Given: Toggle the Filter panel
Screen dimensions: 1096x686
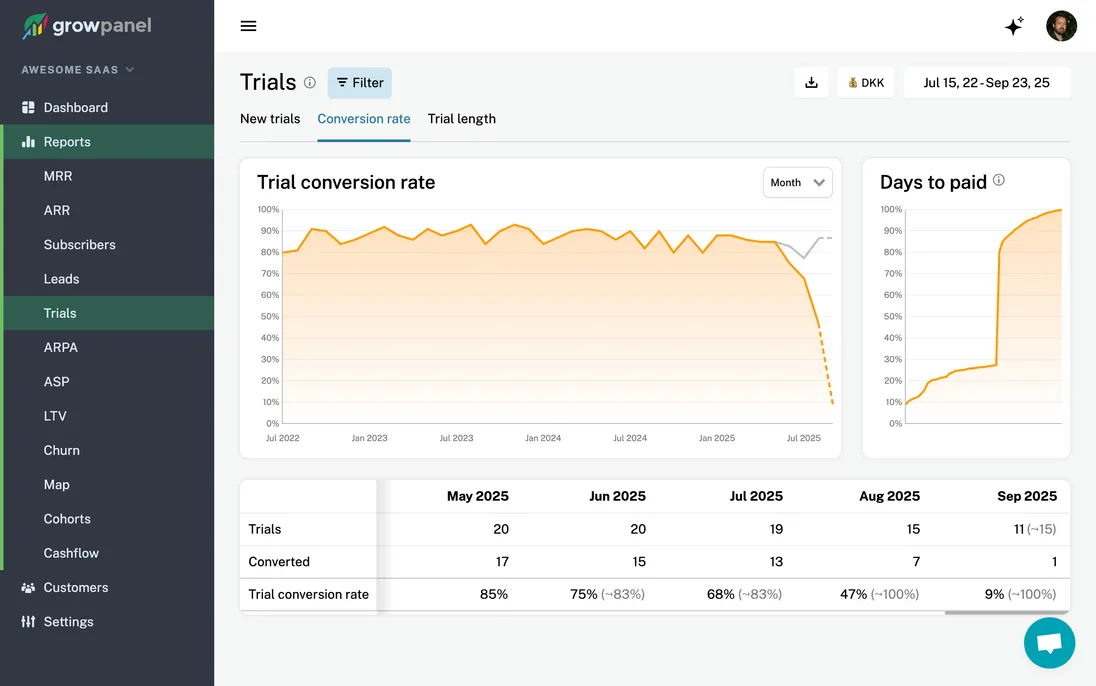Looking at the screenshot, I should 359,83.
